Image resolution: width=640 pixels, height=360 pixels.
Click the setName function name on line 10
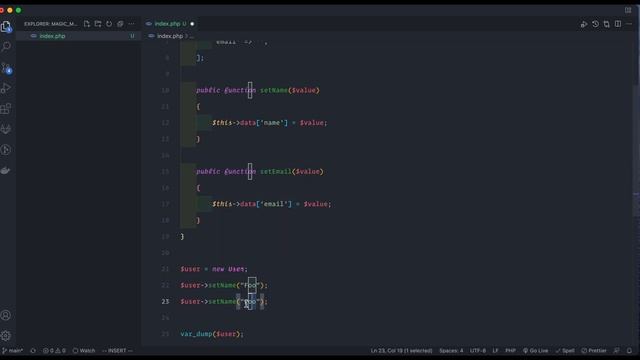(273, 90)
